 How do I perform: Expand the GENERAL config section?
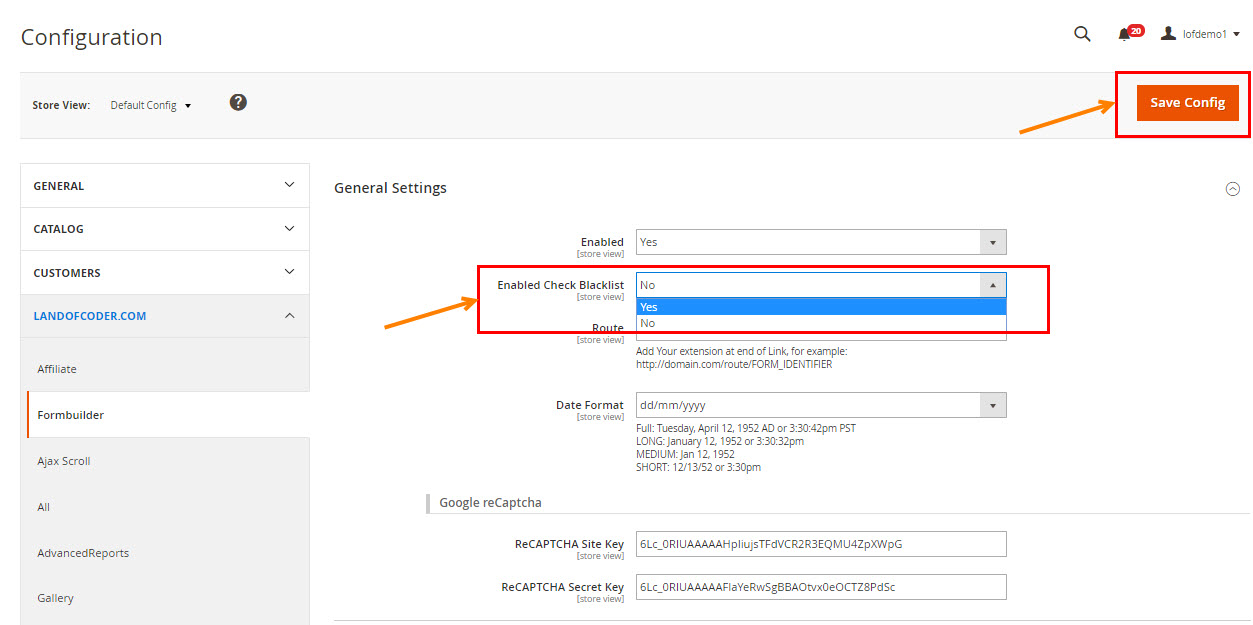click(165, 186)
